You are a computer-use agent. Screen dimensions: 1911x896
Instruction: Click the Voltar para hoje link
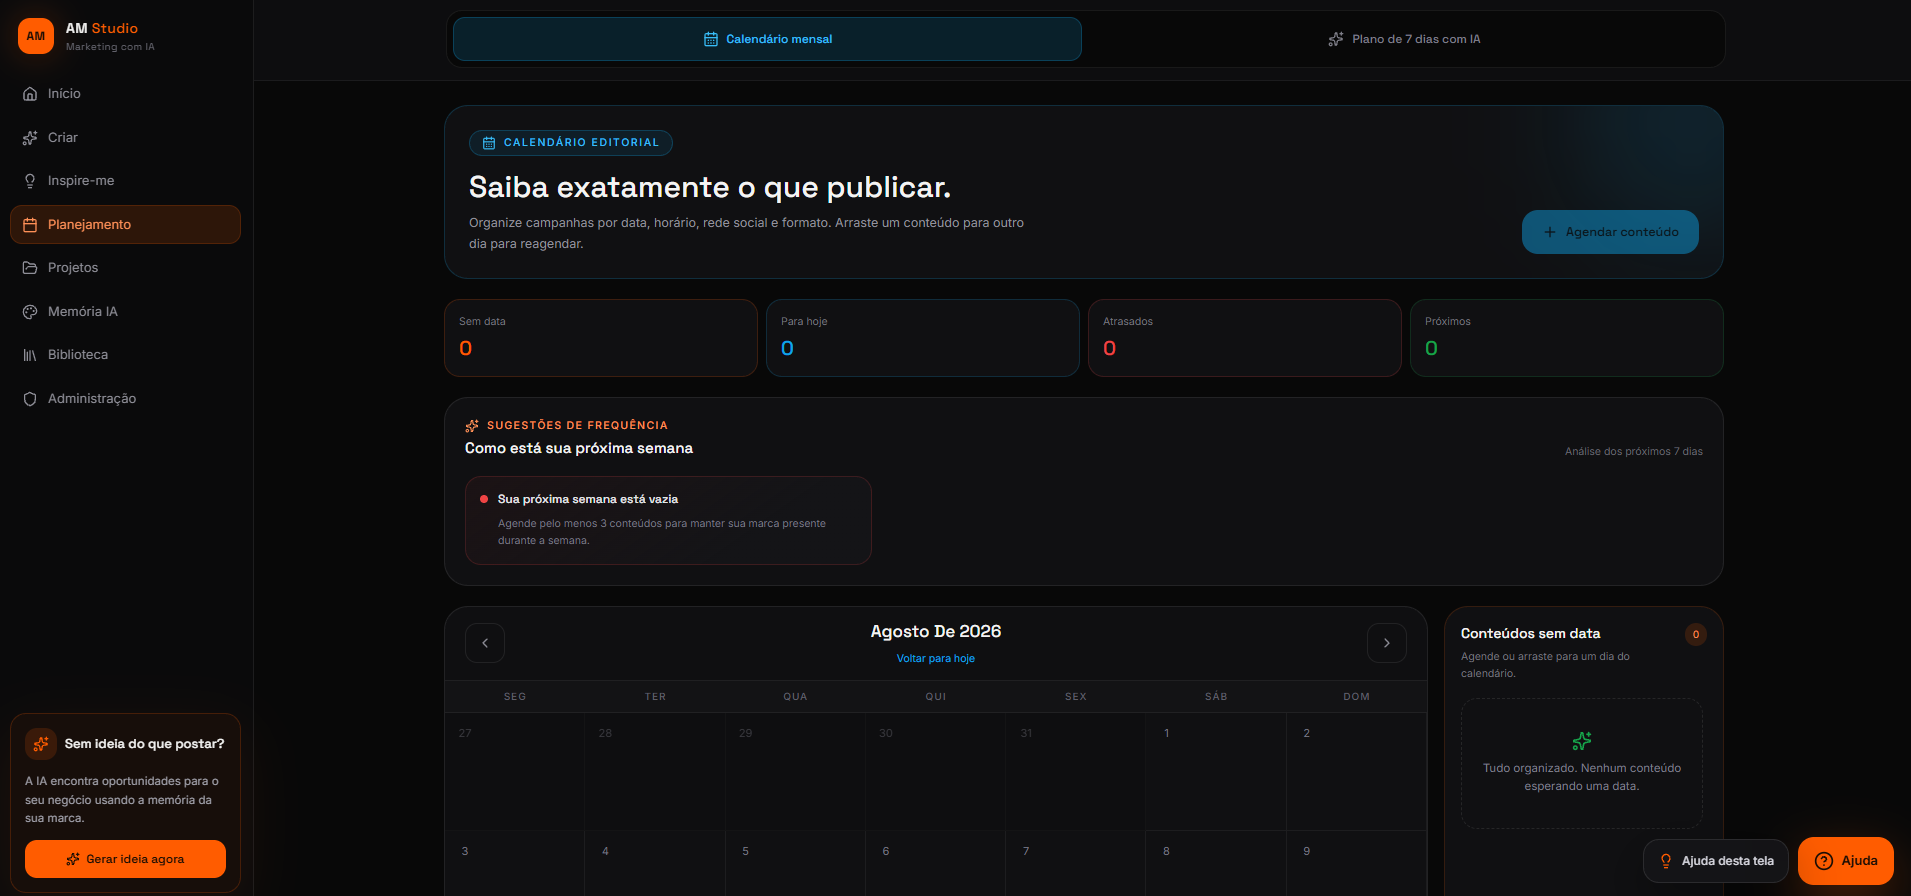pos(936,659)
